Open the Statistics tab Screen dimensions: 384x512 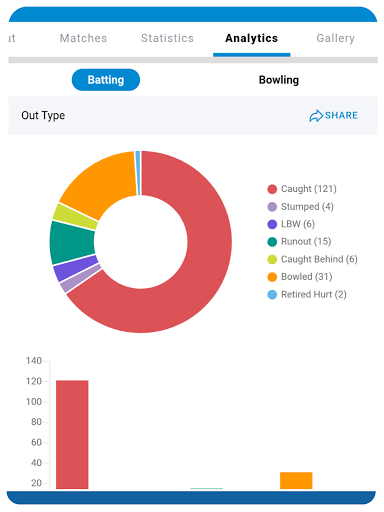pyautogui.click(x=167, y=38)
